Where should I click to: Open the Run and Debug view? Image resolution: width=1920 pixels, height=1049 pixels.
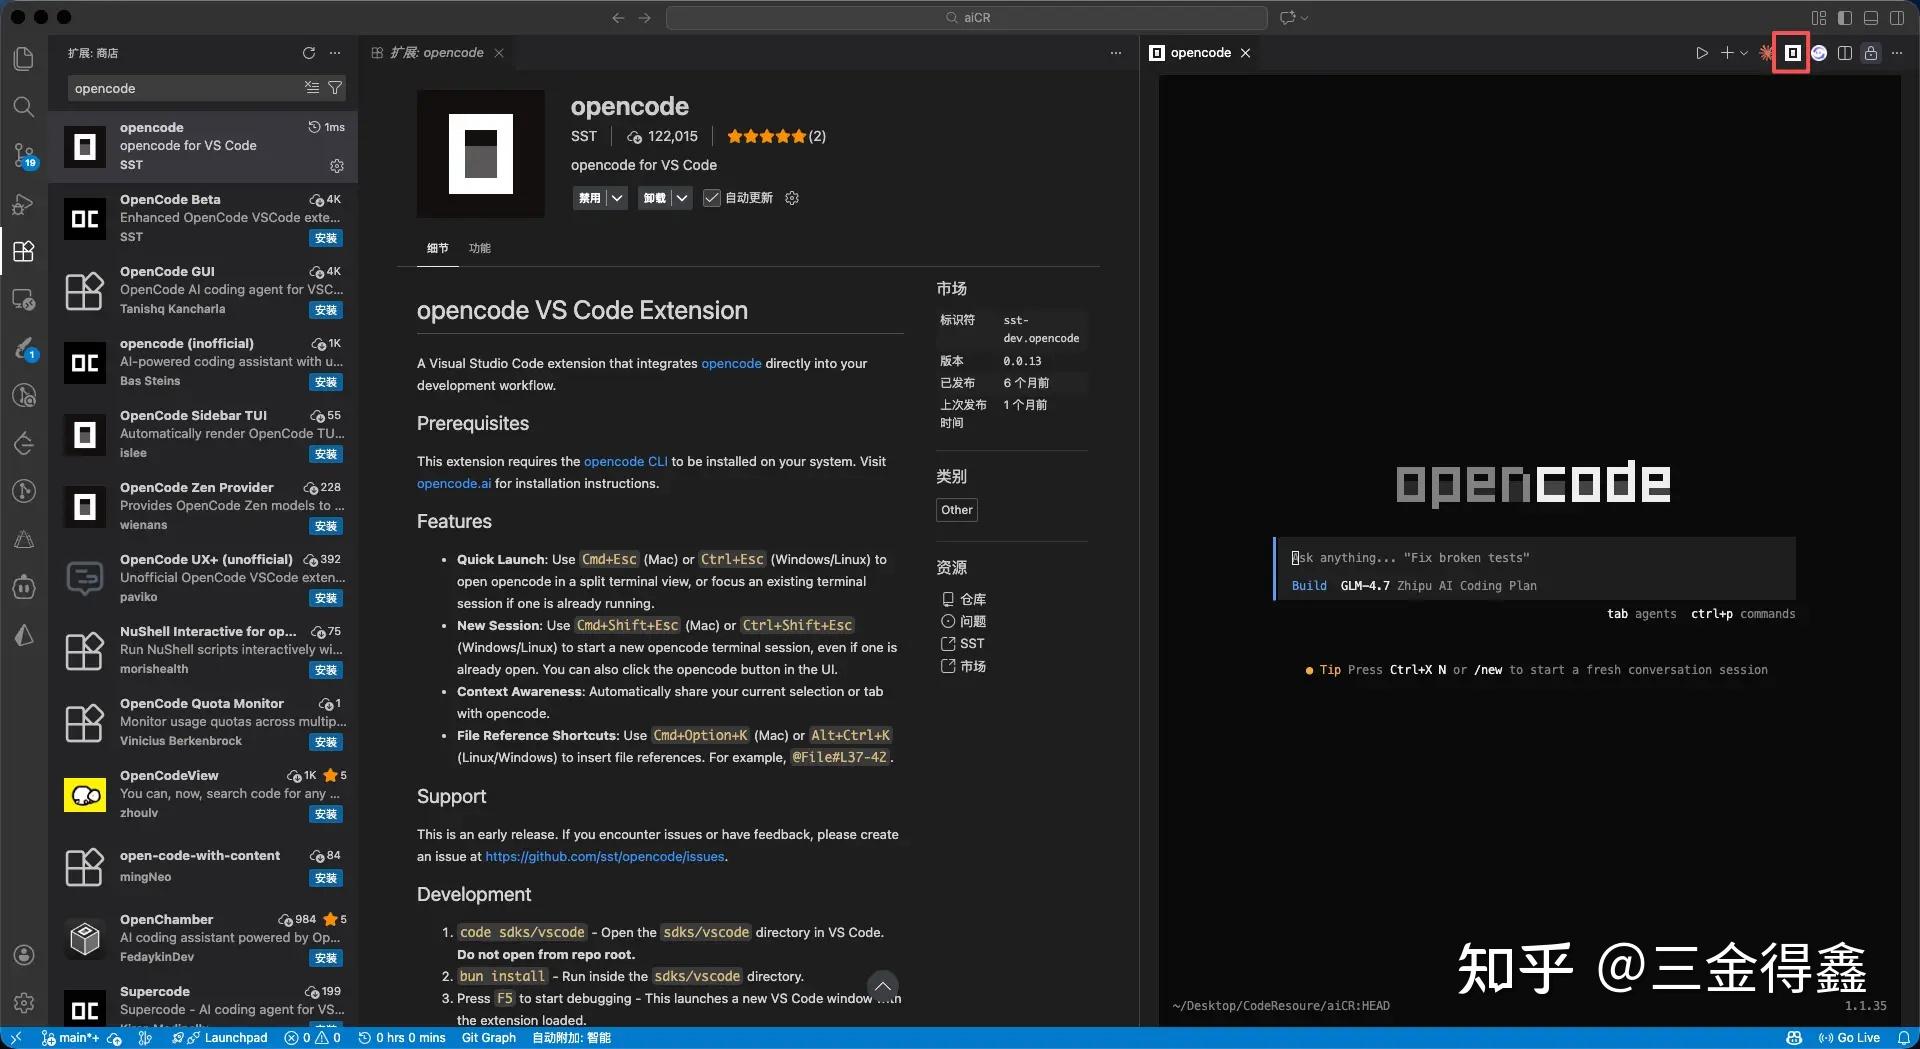(x=24, y=204)
